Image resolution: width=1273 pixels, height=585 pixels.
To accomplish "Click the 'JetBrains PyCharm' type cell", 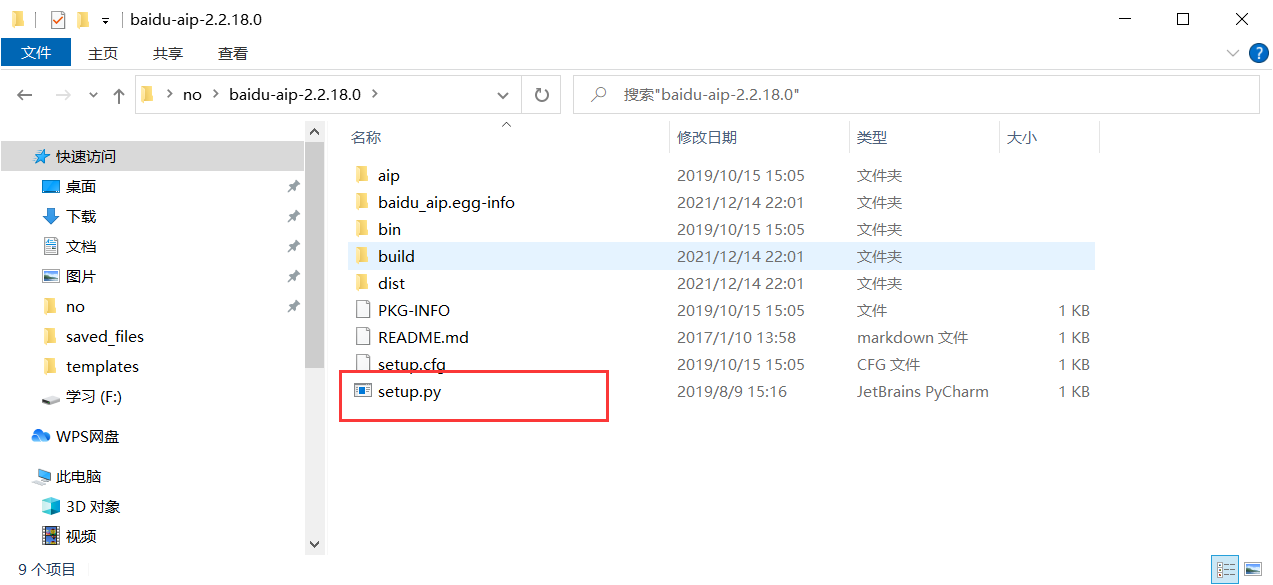I will (922, 391).
